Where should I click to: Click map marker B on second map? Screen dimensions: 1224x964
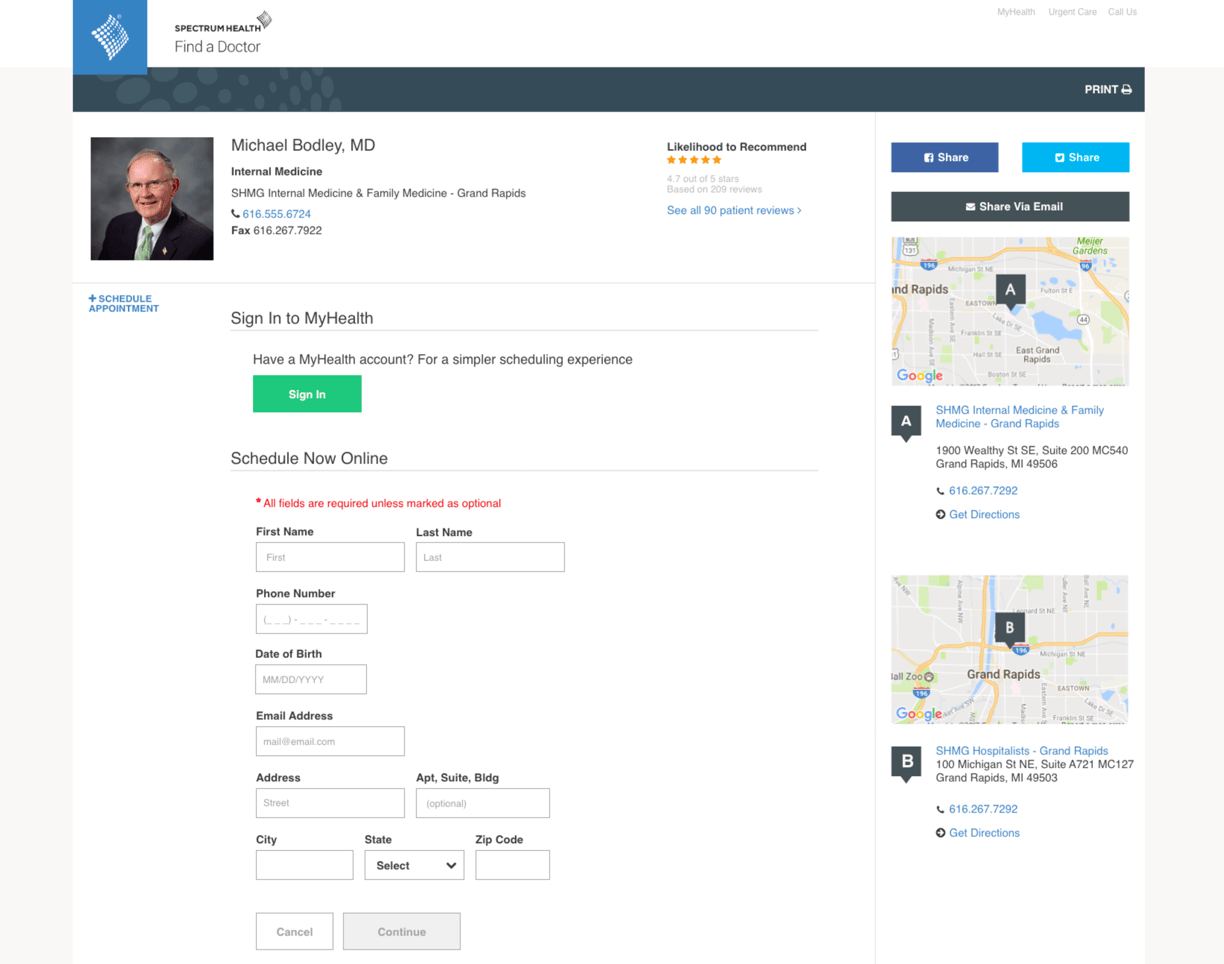pos(1010,630)
